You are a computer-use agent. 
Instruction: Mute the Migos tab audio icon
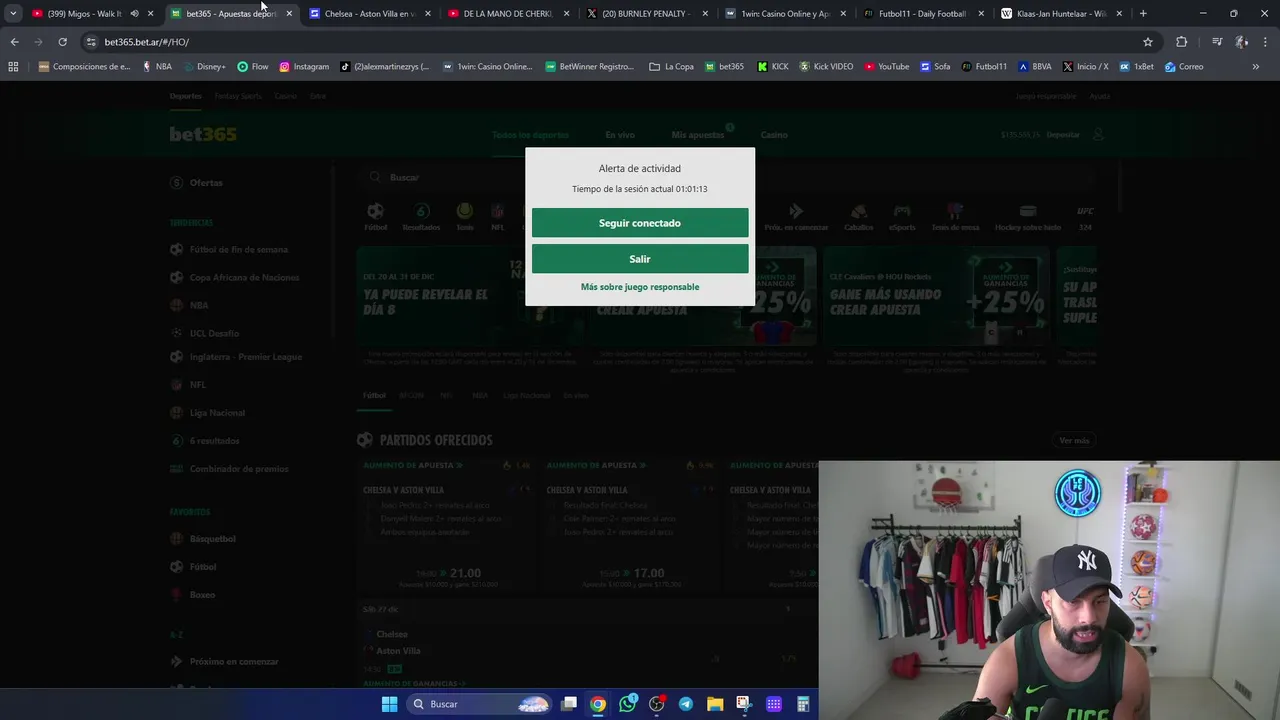(x=134, y=14)
